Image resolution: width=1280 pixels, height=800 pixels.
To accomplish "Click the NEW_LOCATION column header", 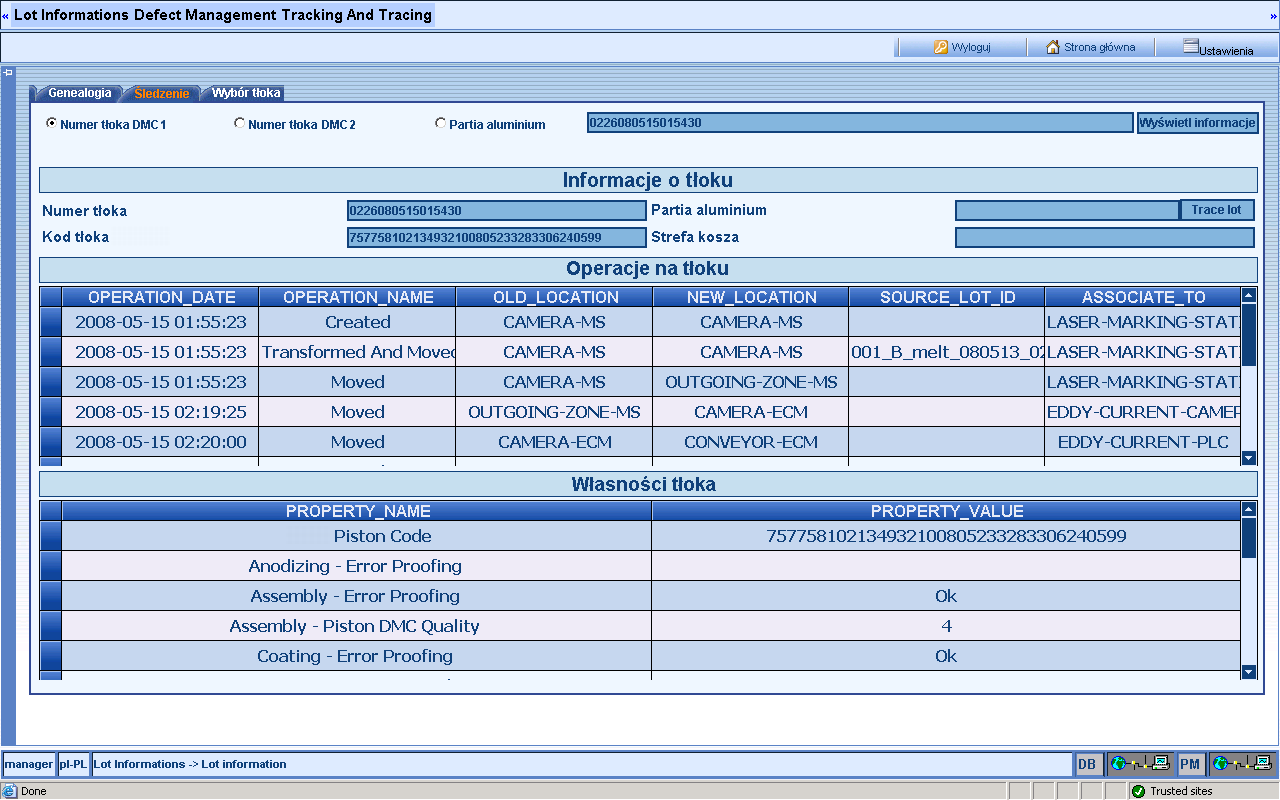I will (751, 297).
